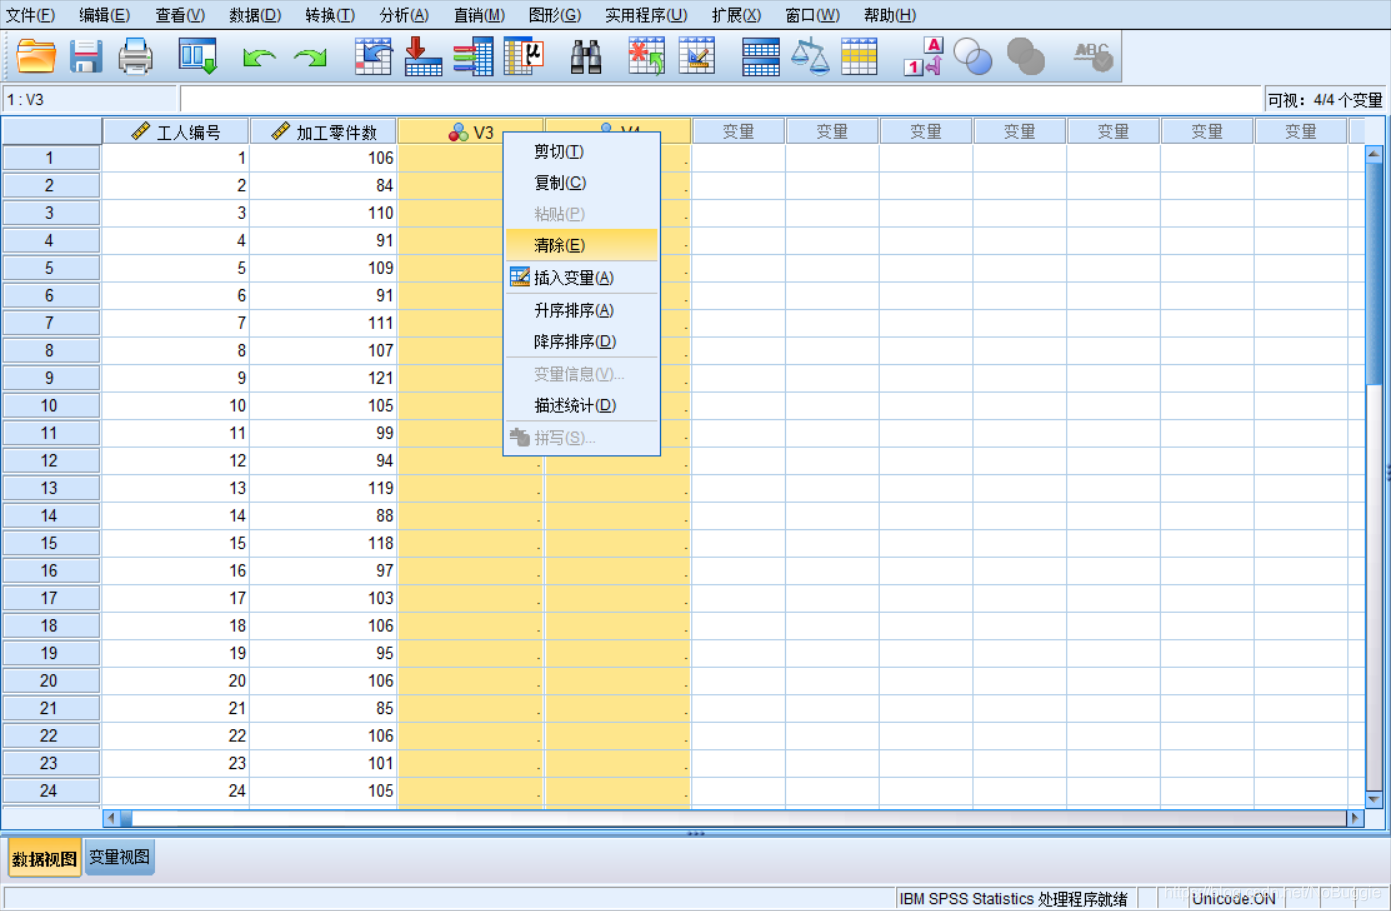Viewport: 1391px width, 911px height.
Task: Open the 窗口(W) menu
Action: pyautogui.click(x=812, y=15)
